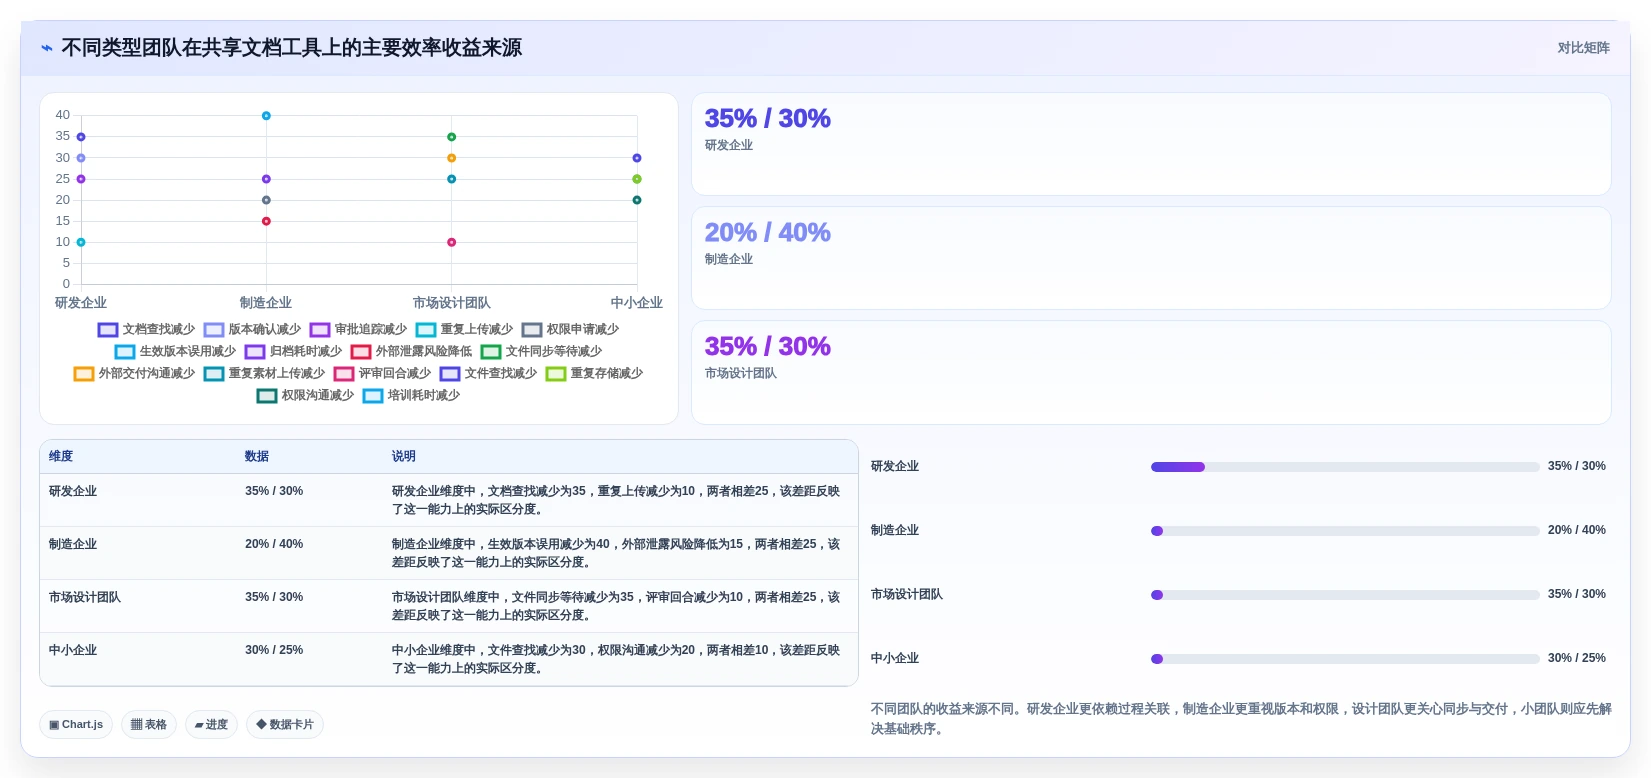Image resolution: width=1651 pixels, height=778 pixels.
Task: Open the 对比矩阵 link in the header
Action: (x=1583, y=48)
